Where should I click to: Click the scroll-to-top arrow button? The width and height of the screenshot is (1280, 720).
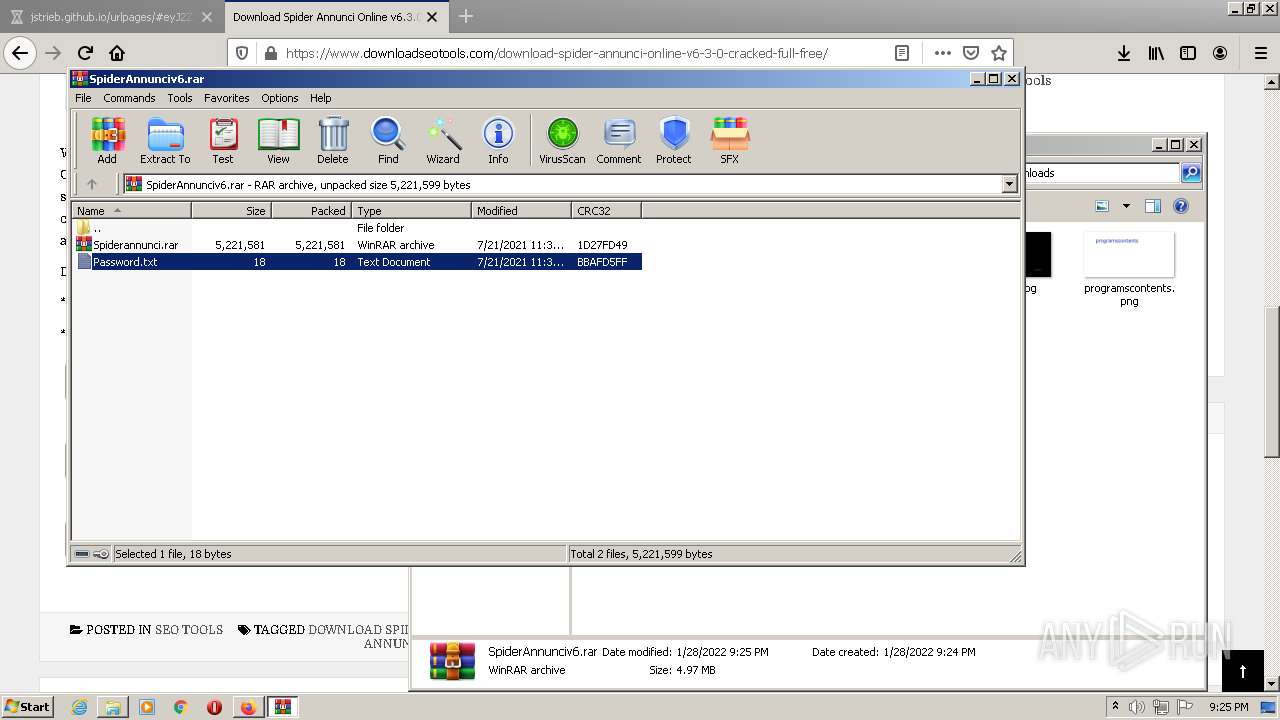click(1243, 670)
